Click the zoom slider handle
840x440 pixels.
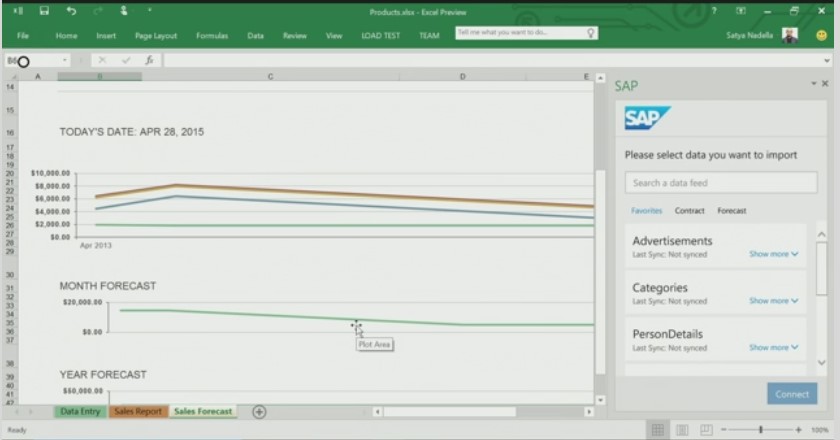pyautogui.click(x=760, y=429)
